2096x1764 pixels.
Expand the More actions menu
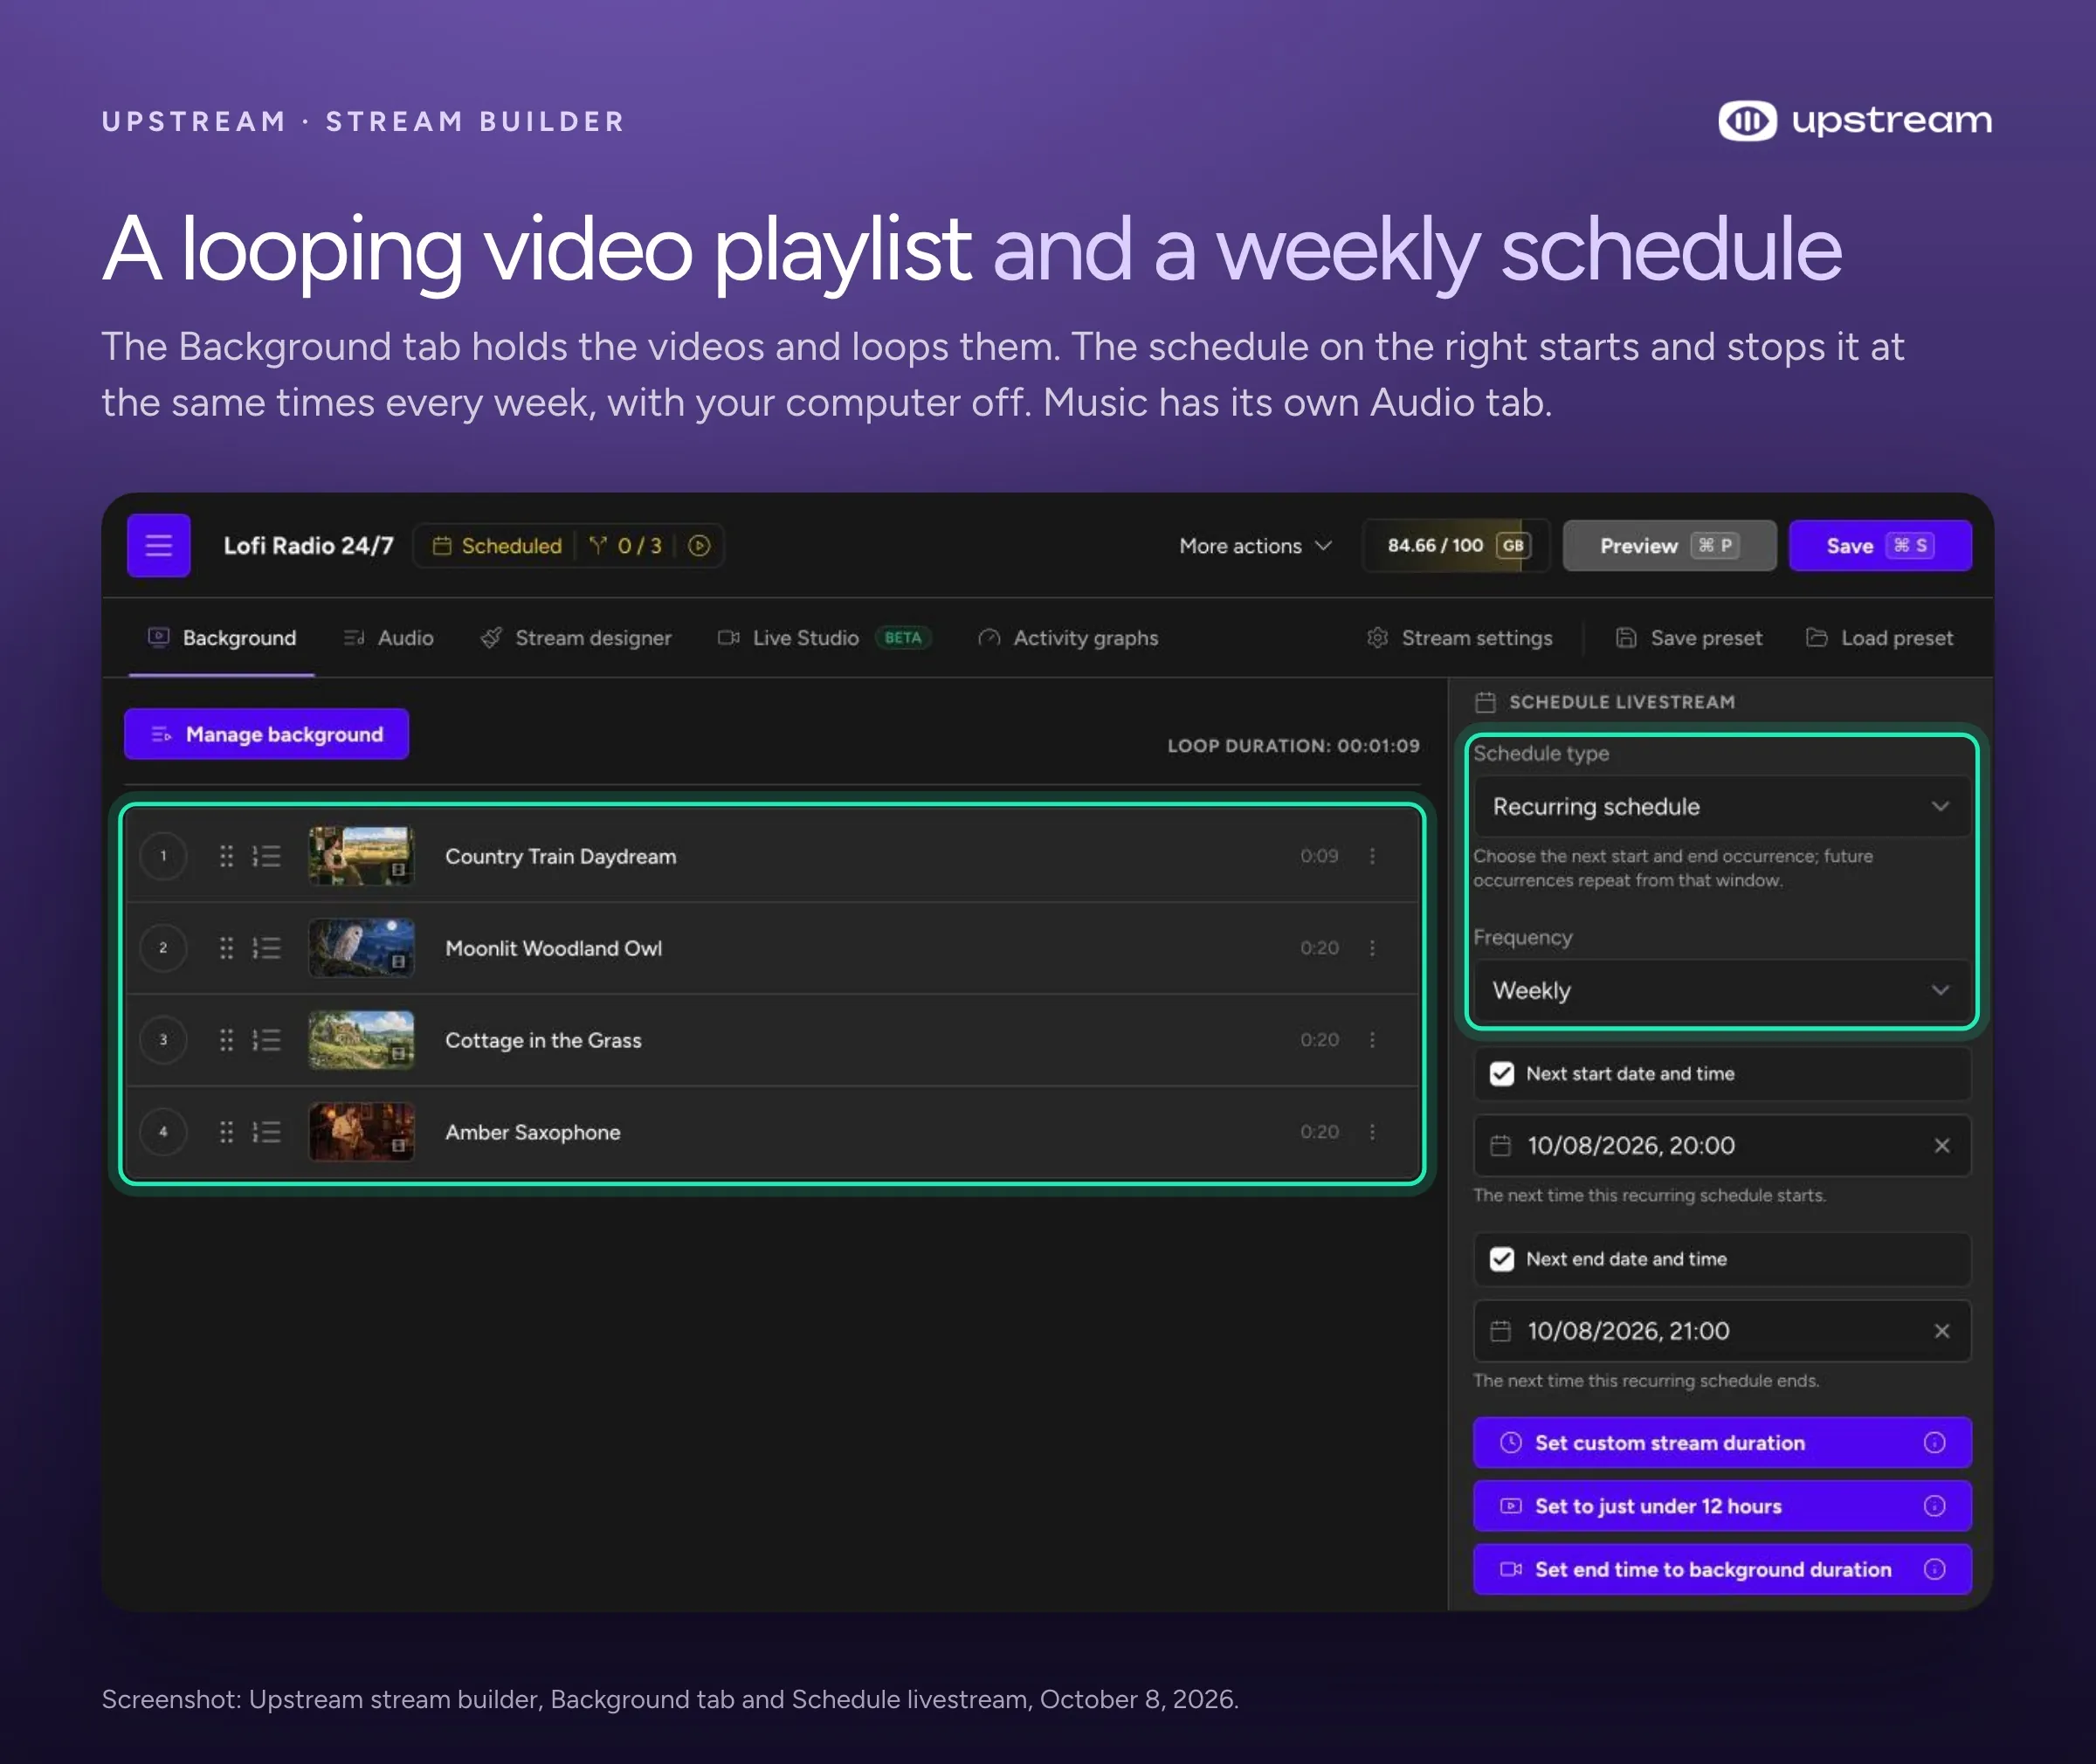(1255, 546)
